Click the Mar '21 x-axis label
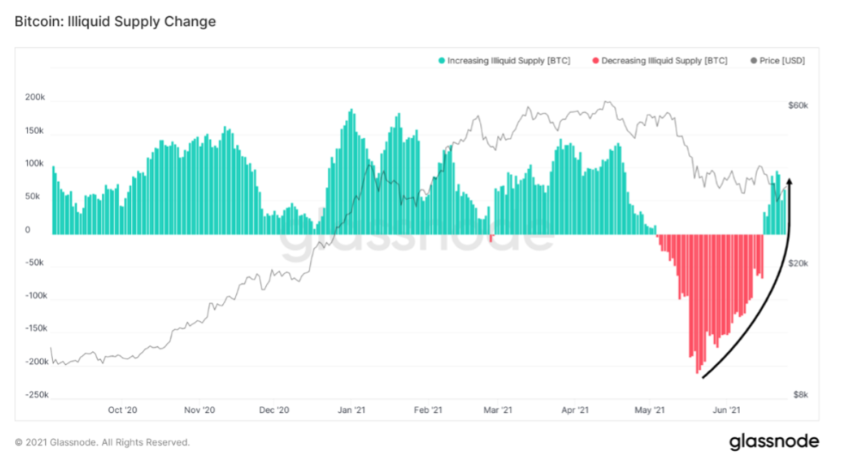Viewport: 850px width, 457px height. (498, 410)
